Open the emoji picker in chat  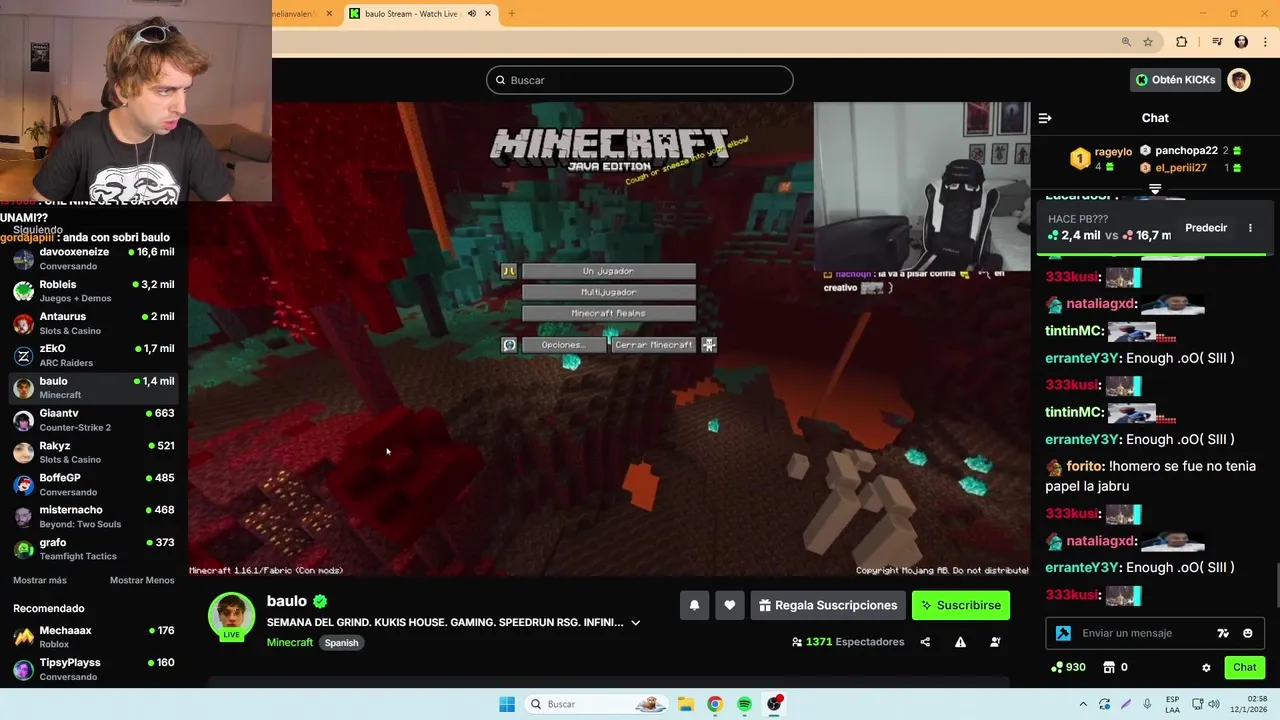(x=1247, y=633)
